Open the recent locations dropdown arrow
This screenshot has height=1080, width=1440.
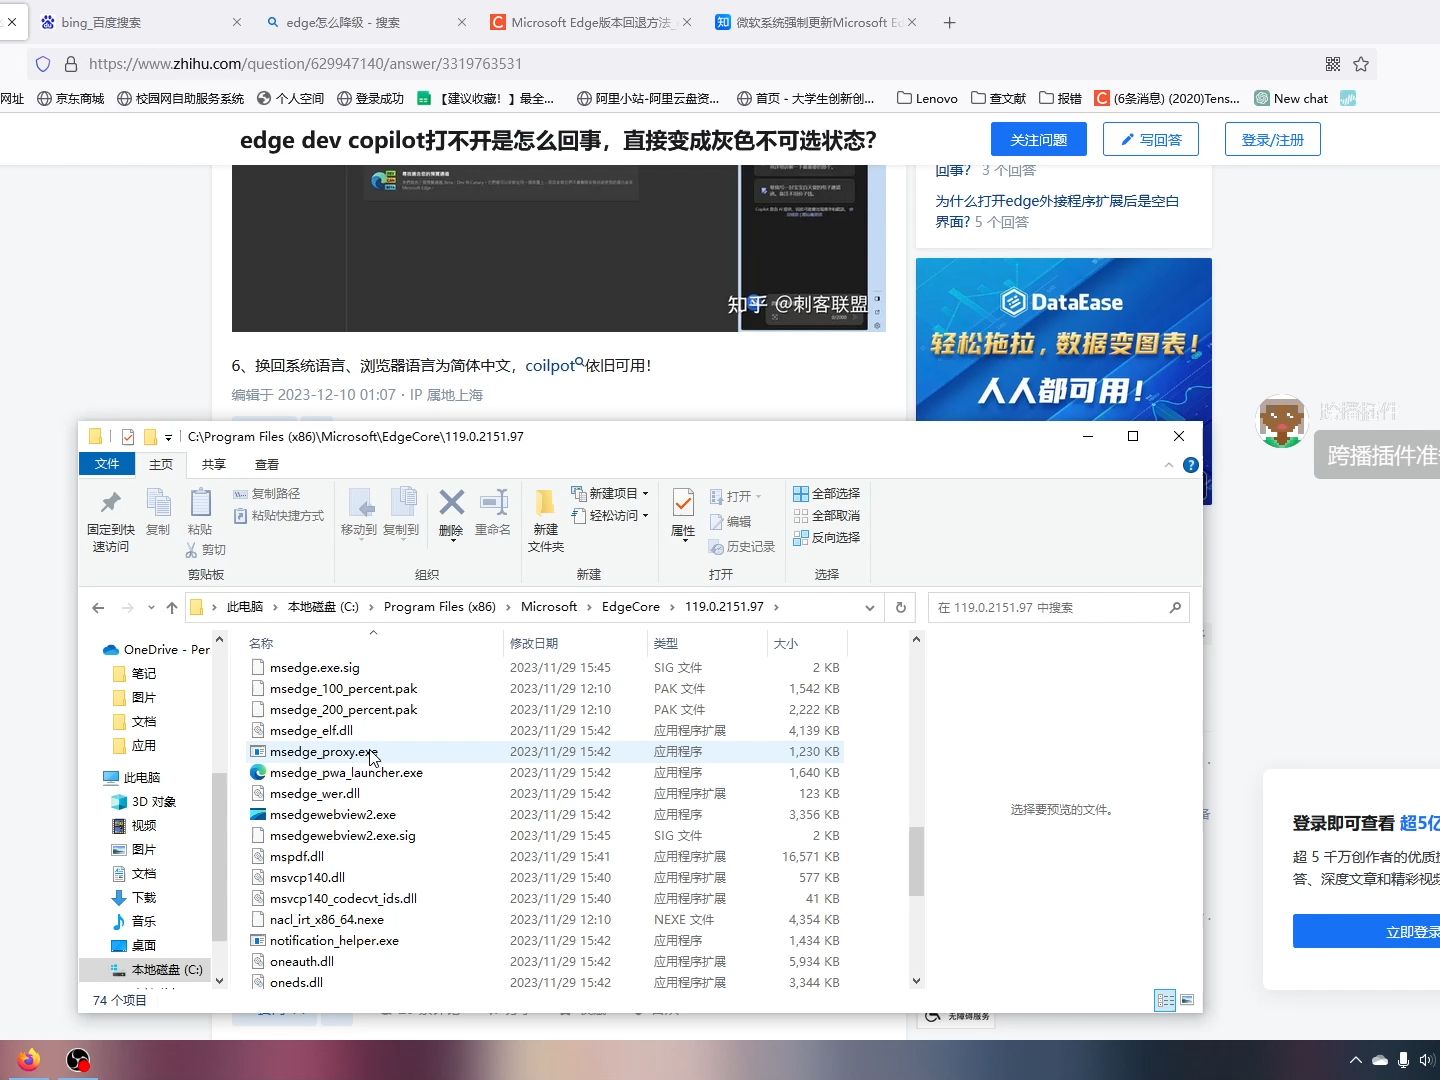(151, 608)
